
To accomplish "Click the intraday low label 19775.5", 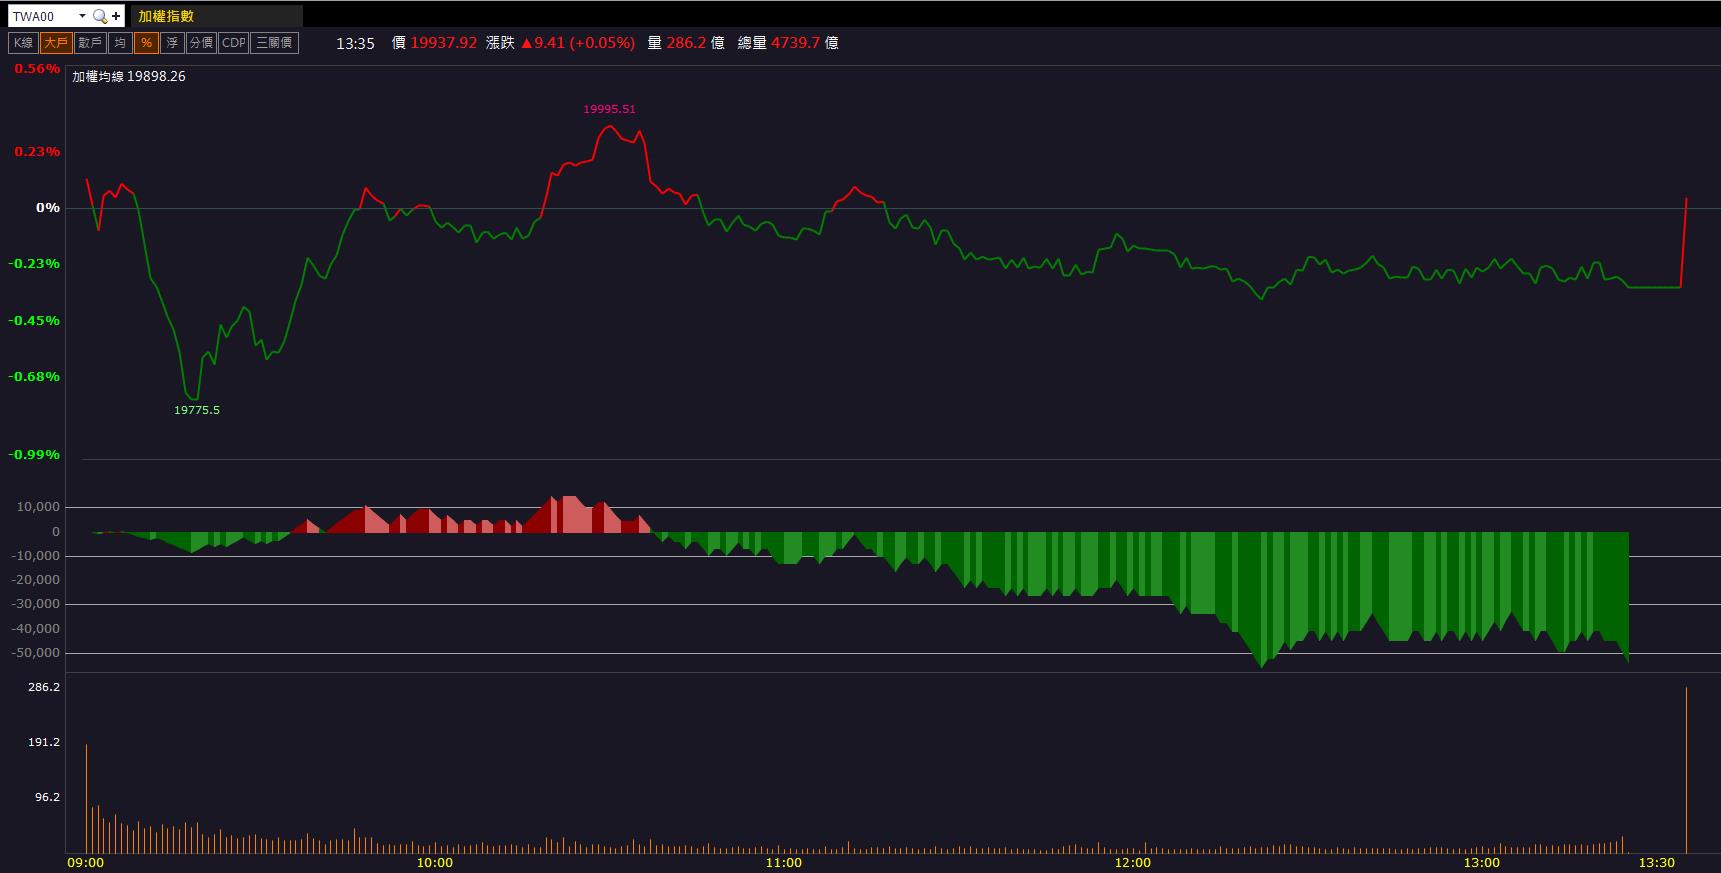I will coord(197,410).
